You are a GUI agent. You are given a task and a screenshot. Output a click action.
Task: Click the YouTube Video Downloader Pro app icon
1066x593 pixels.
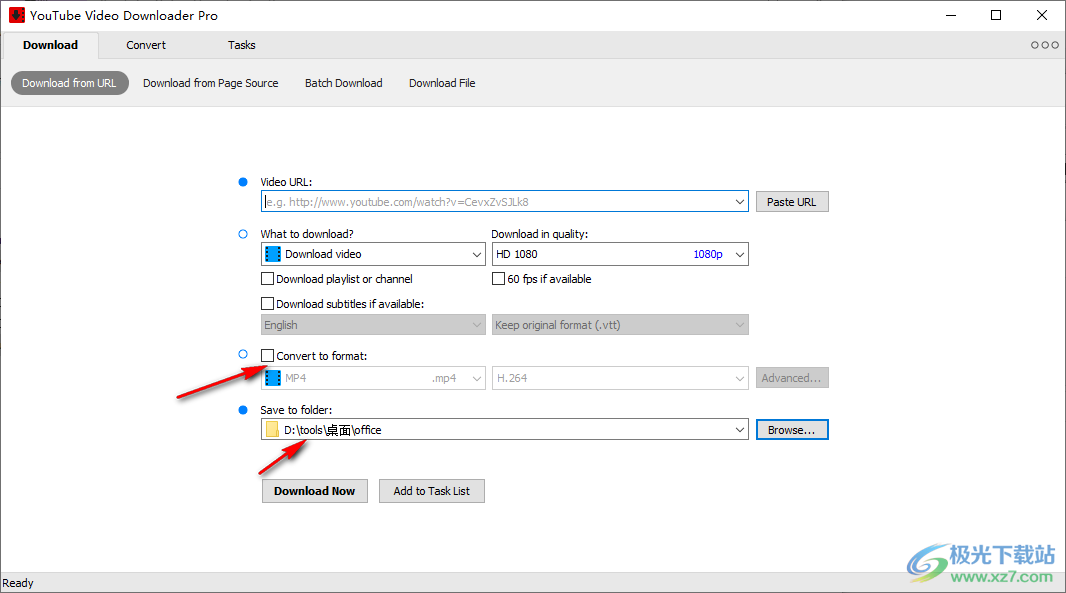point(16,15)
